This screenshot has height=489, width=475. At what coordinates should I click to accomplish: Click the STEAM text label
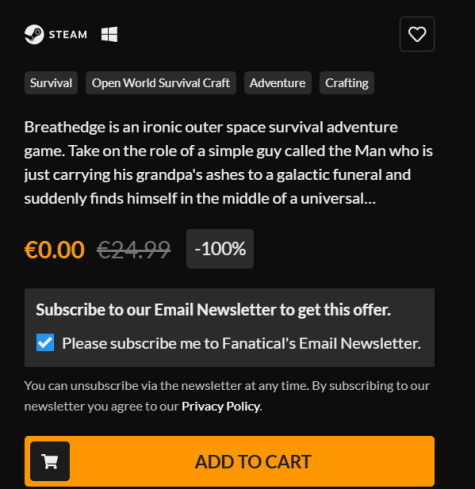68,35
